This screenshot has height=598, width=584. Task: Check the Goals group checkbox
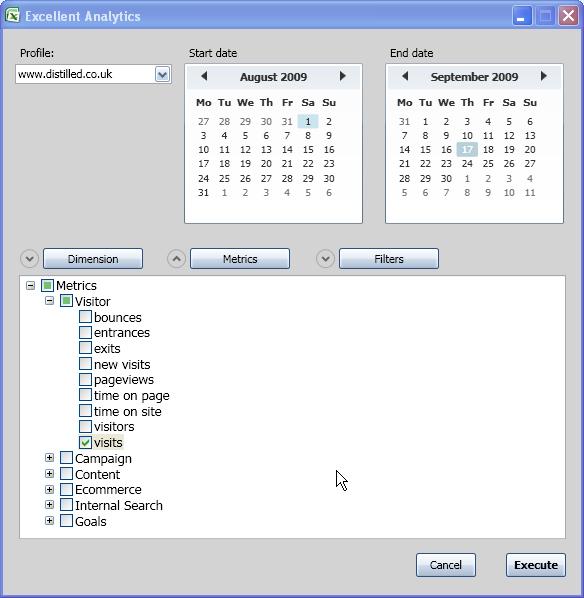tap(66, 521)
